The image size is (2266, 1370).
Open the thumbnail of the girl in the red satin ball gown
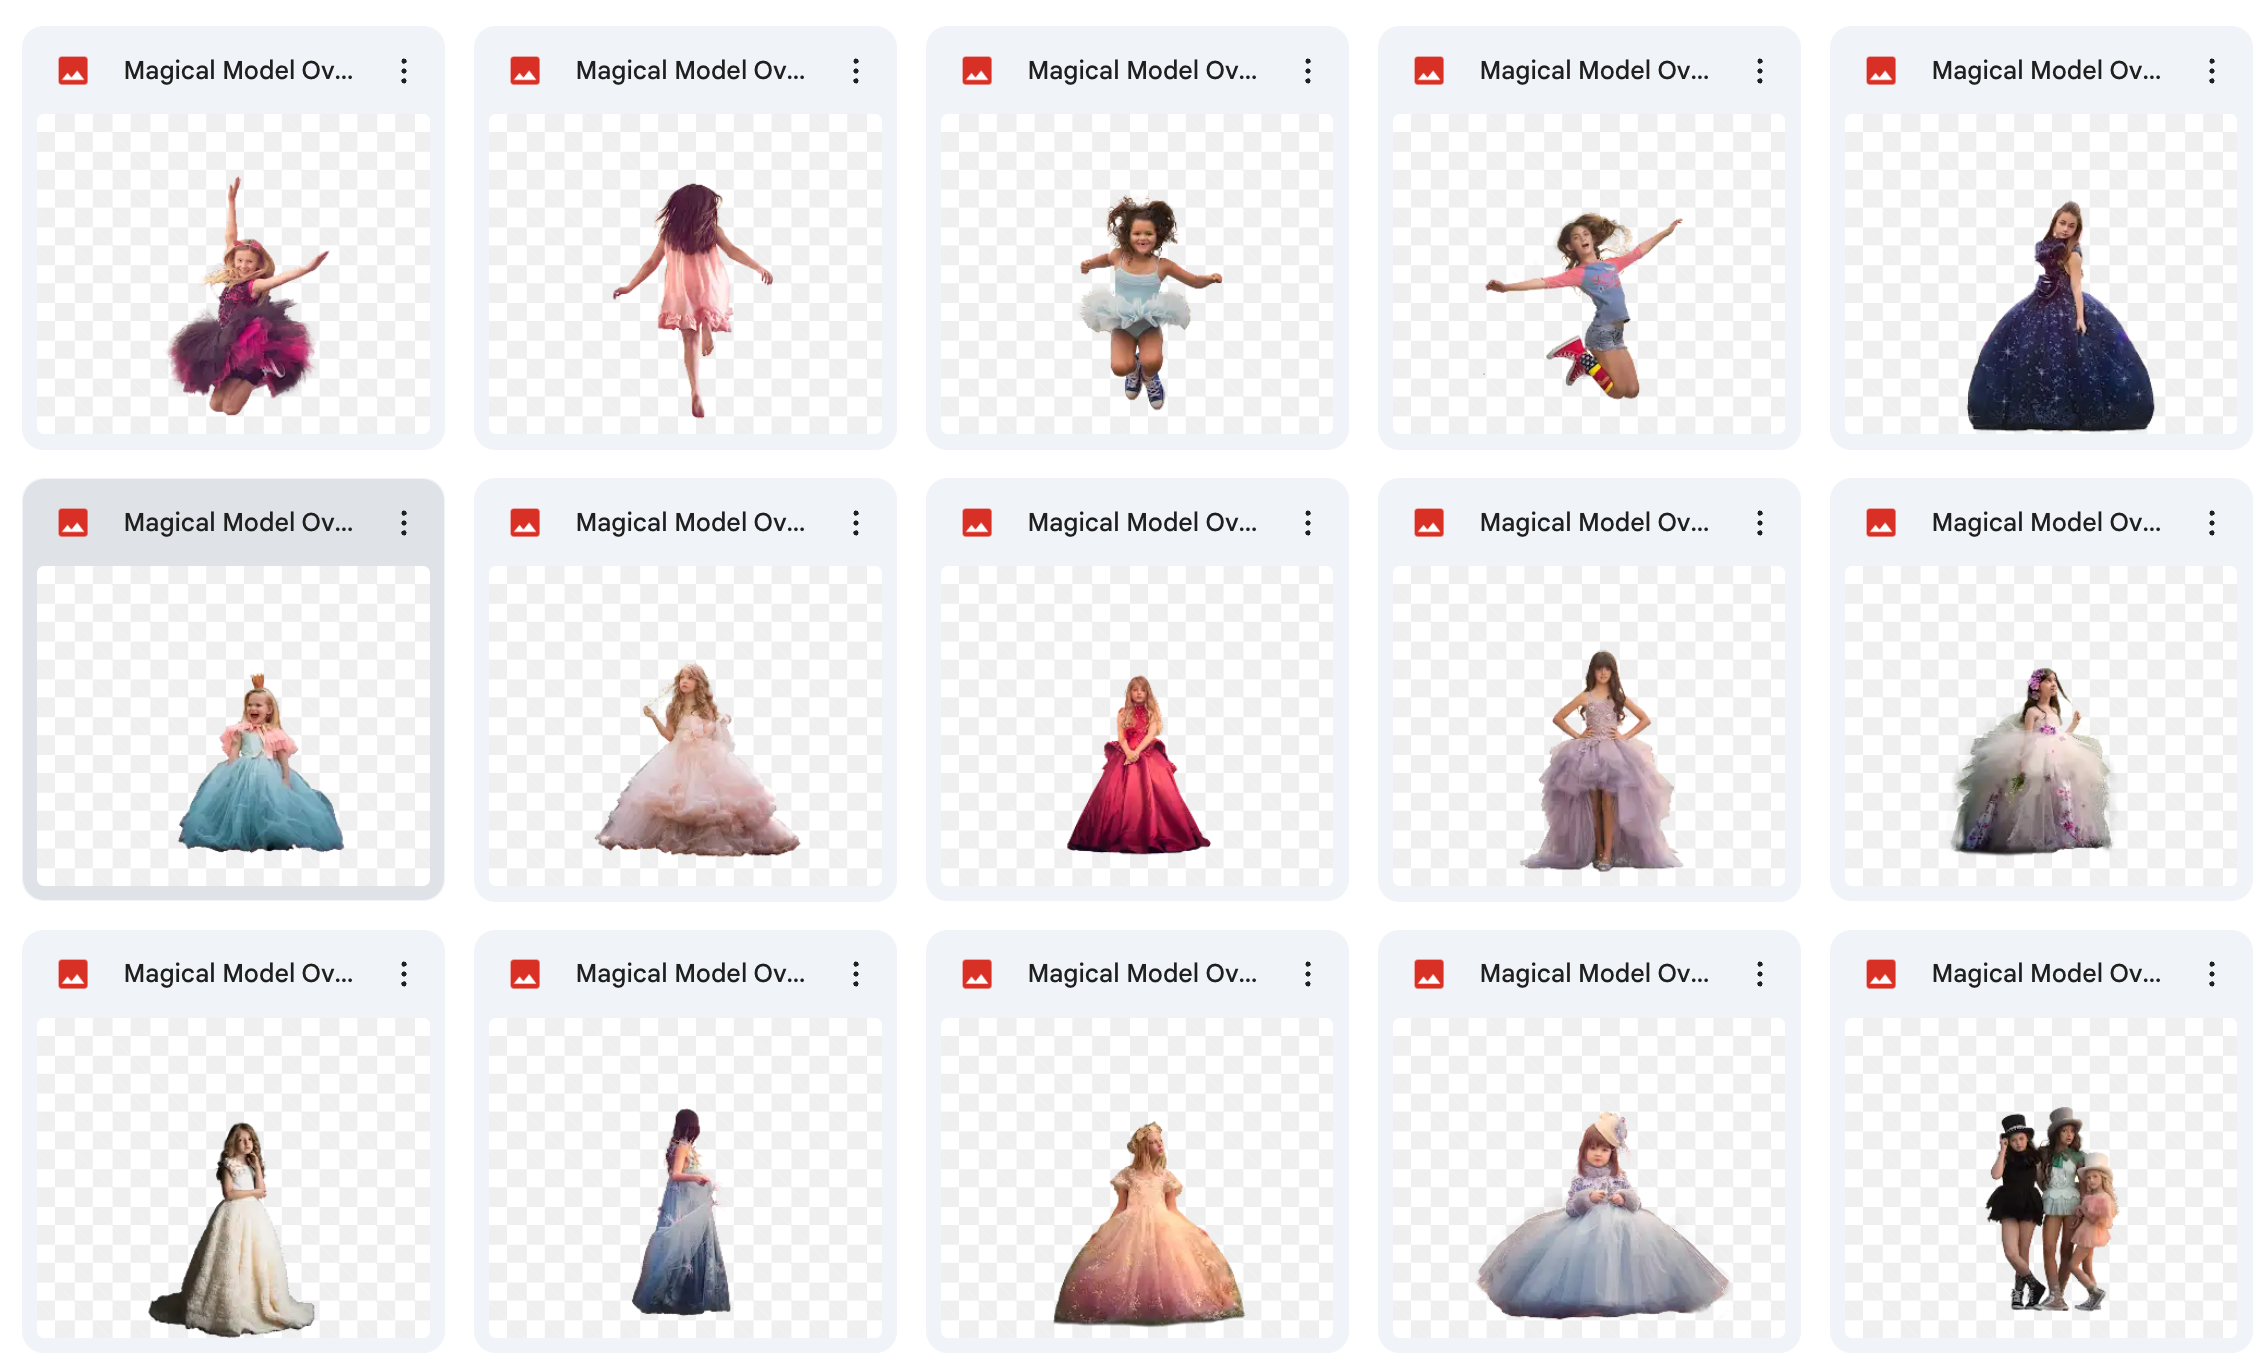(1137, 725)
